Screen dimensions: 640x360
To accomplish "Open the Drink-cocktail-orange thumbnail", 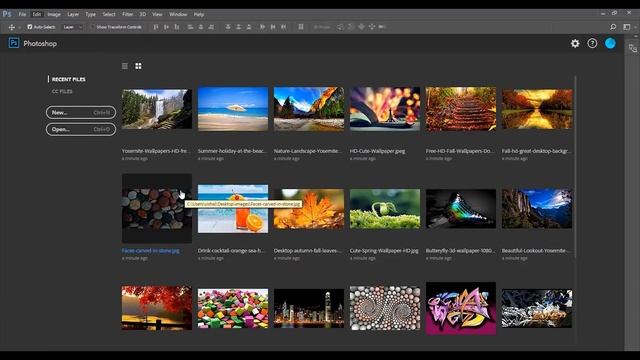I will (x=233, y=209).
